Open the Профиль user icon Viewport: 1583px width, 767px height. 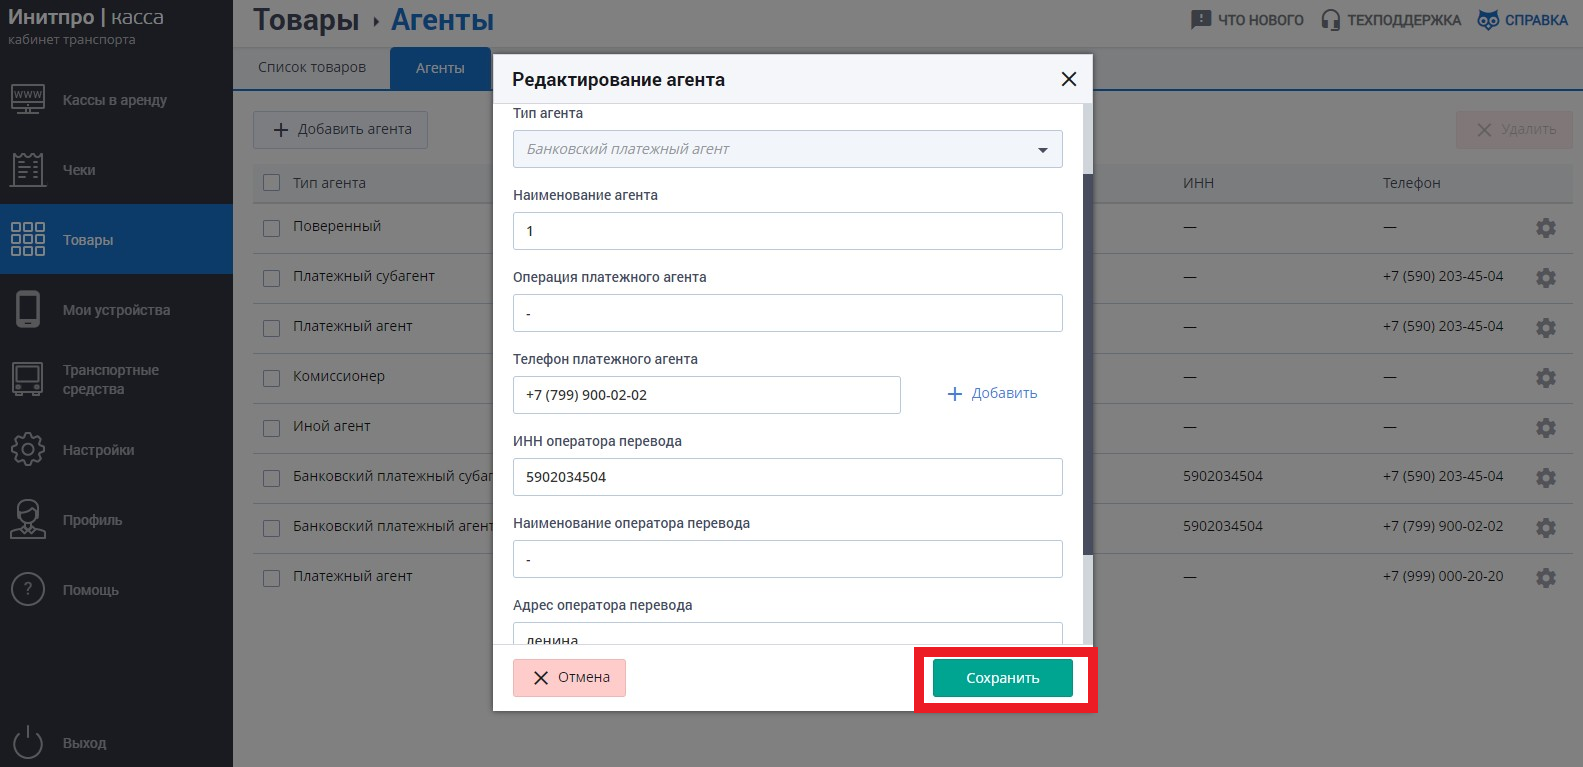pyautogui.click(x=28, y=519)
